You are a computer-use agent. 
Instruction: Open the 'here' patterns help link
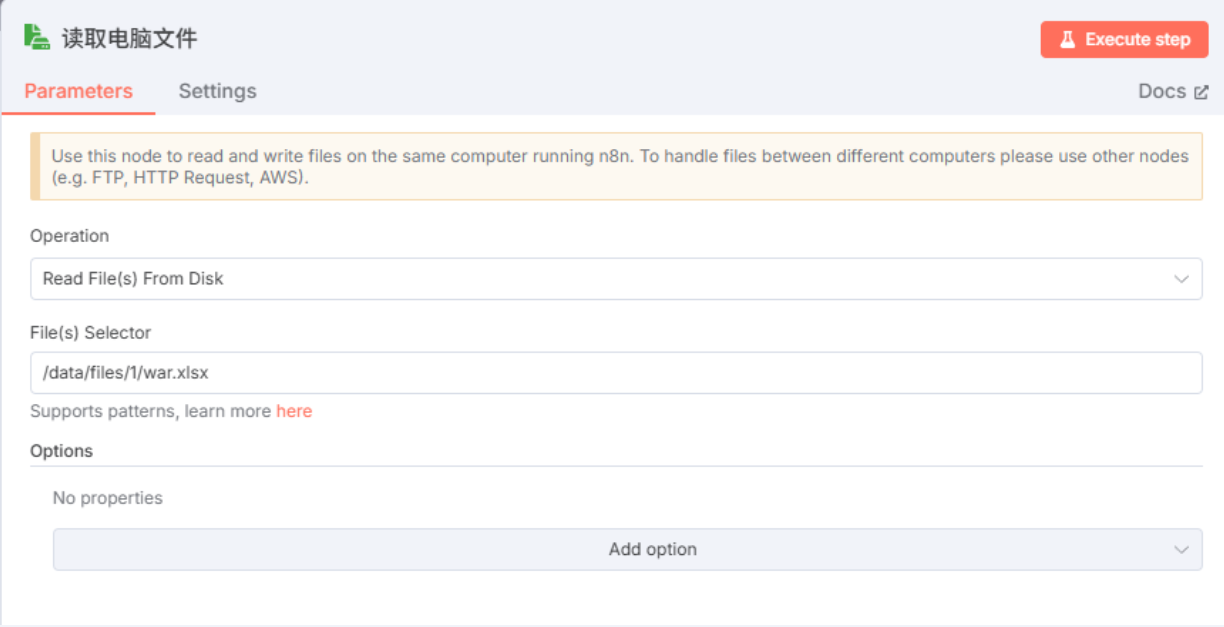coord(294,411)
